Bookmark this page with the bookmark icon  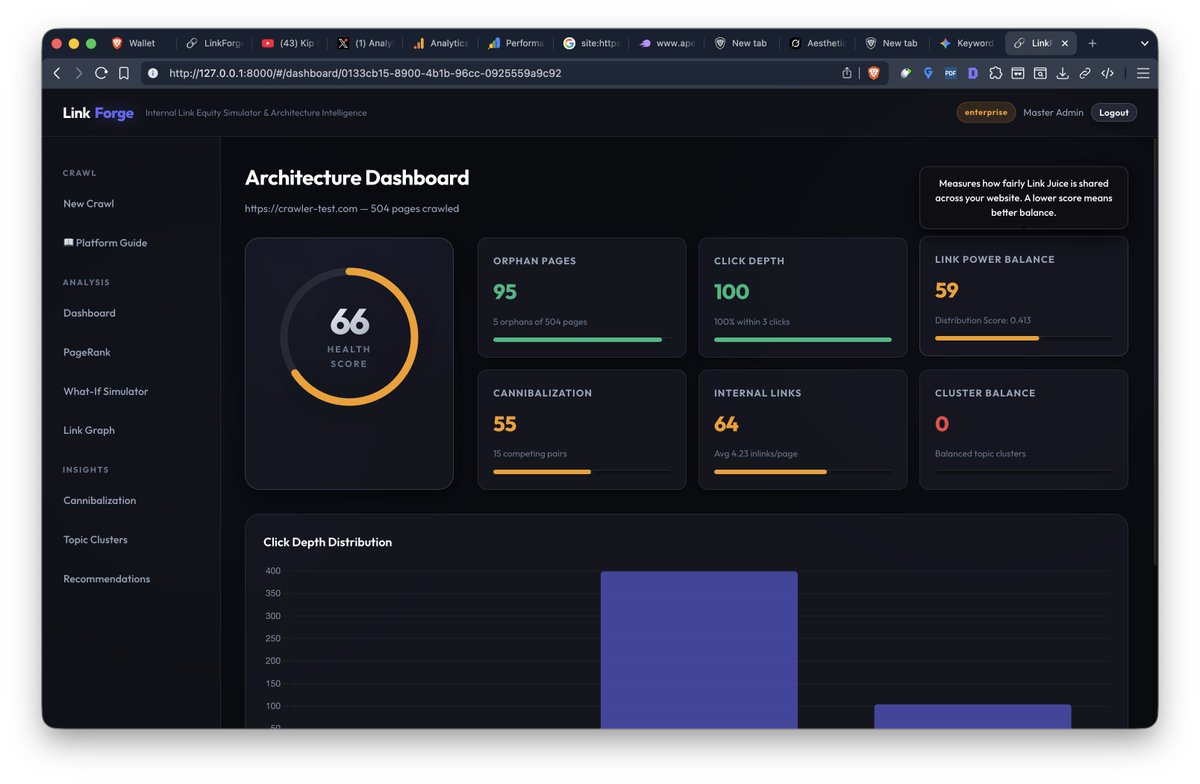(124, 73)
